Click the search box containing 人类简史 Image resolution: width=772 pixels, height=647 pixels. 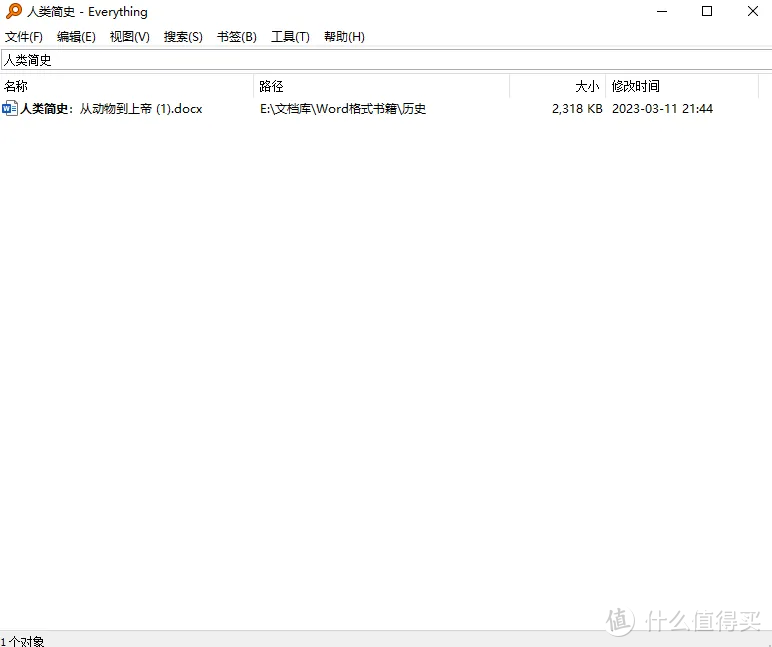coord(386,60)
